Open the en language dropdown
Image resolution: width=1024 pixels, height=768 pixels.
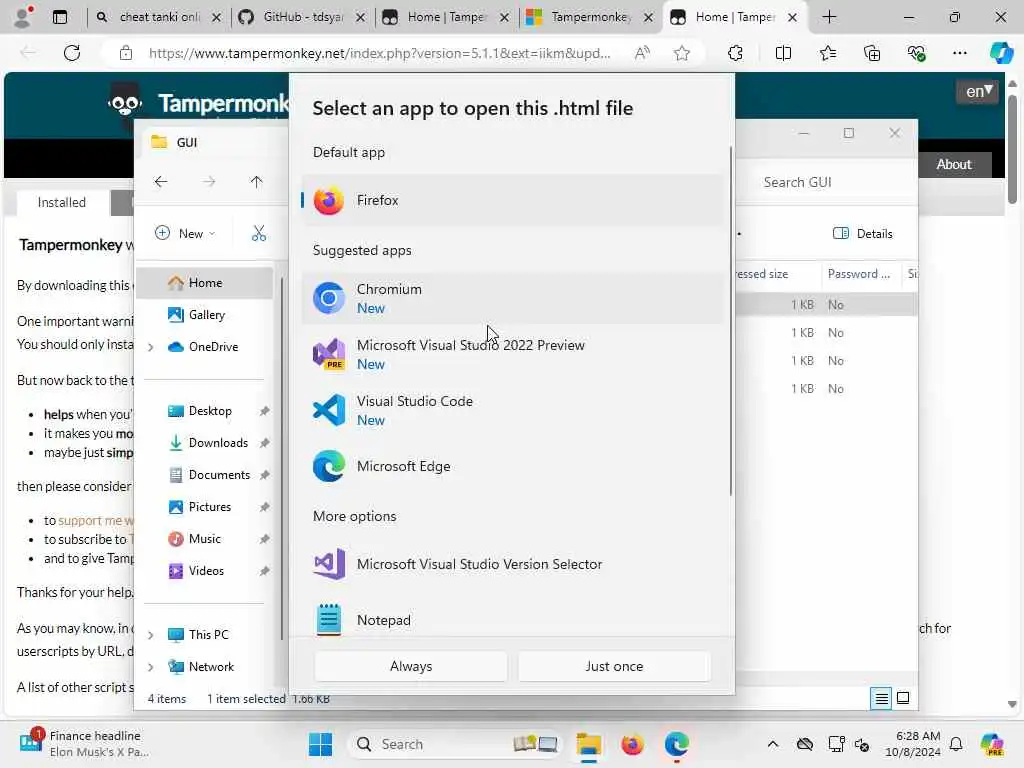coord(978,91)
